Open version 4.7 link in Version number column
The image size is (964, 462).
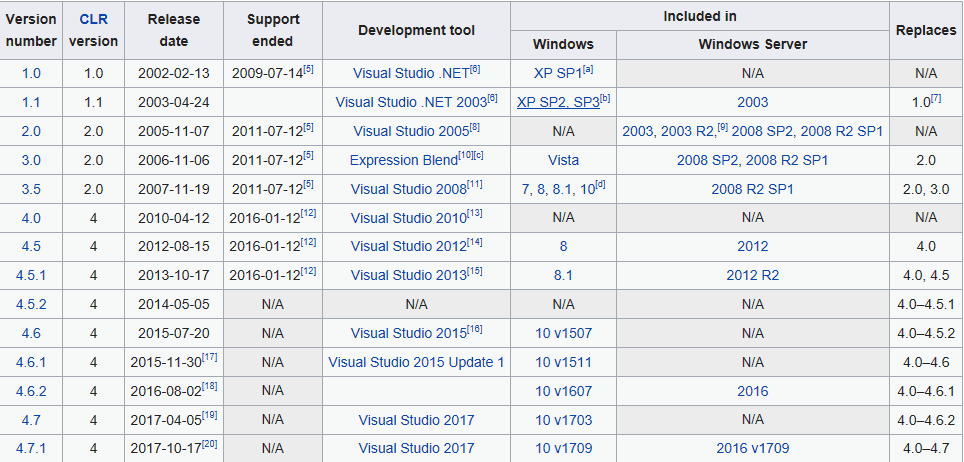point(31,420)
